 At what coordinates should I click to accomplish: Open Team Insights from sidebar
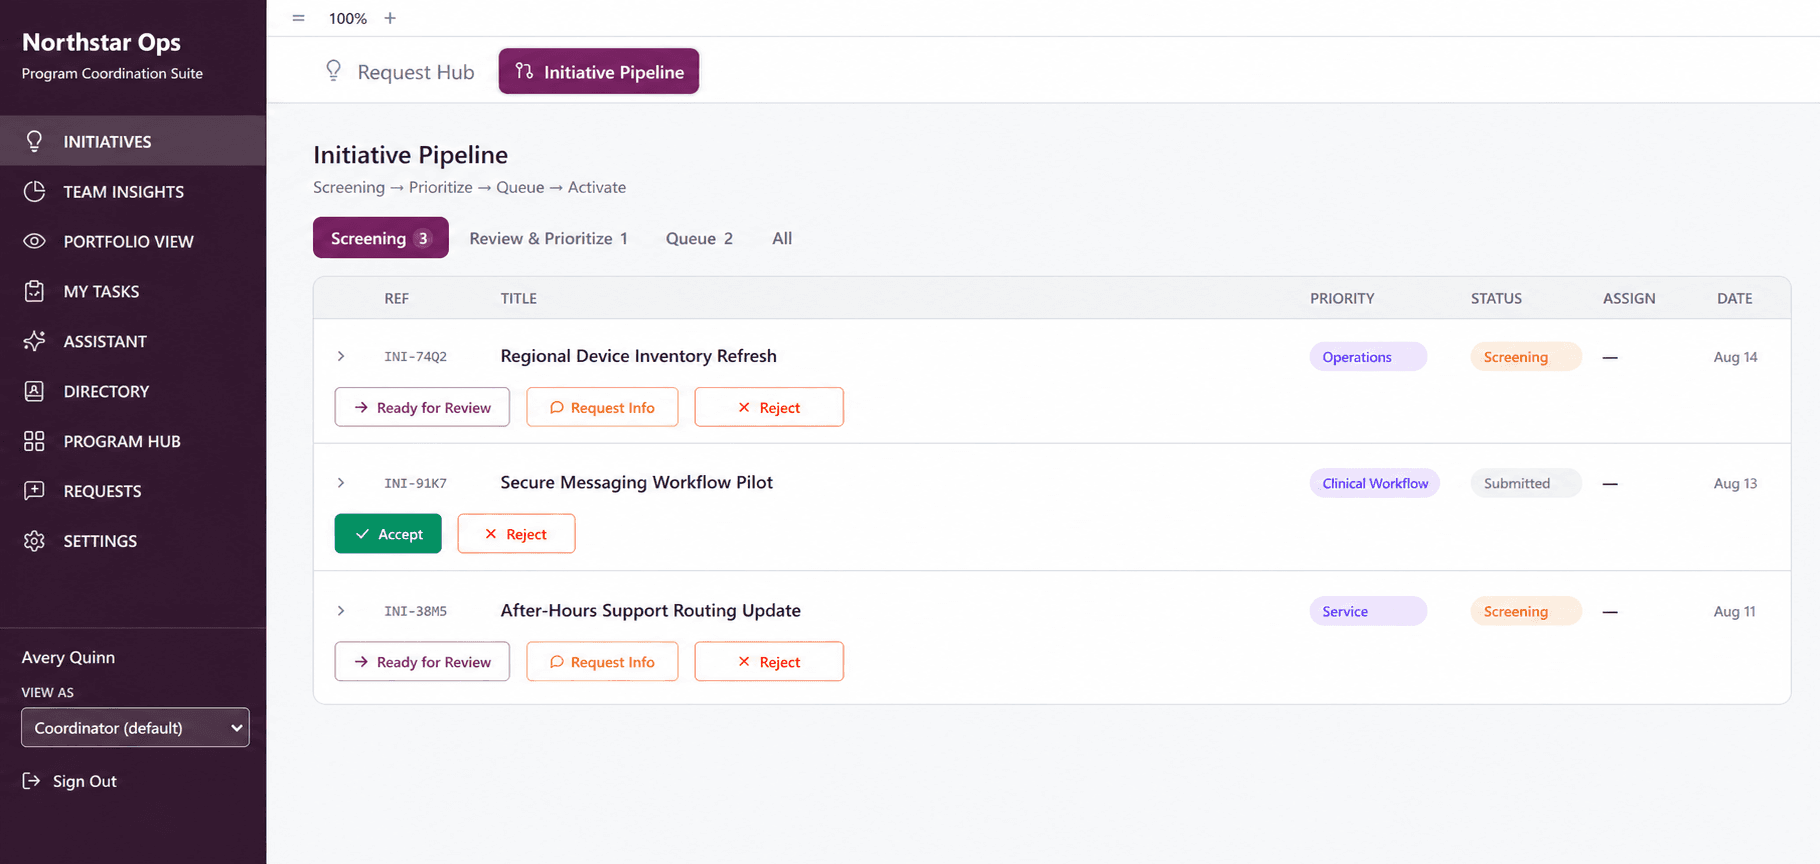(133, 191)
